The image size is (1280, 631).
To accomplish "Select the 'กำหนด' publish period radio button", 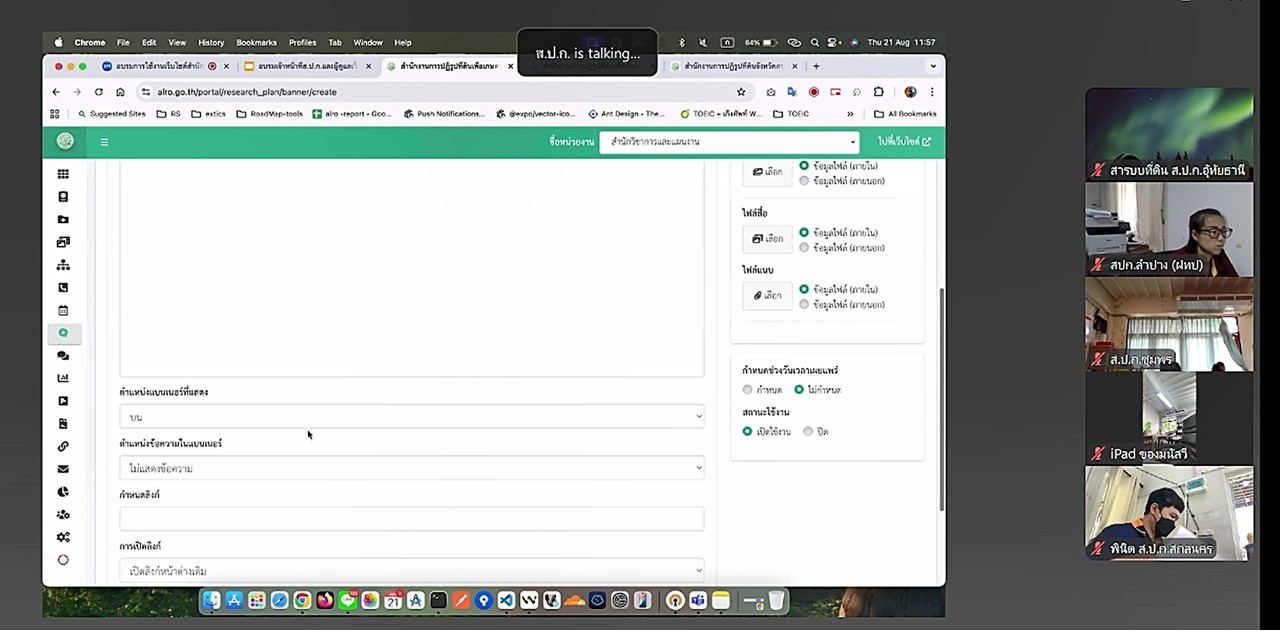I will (x=748, y=390).
